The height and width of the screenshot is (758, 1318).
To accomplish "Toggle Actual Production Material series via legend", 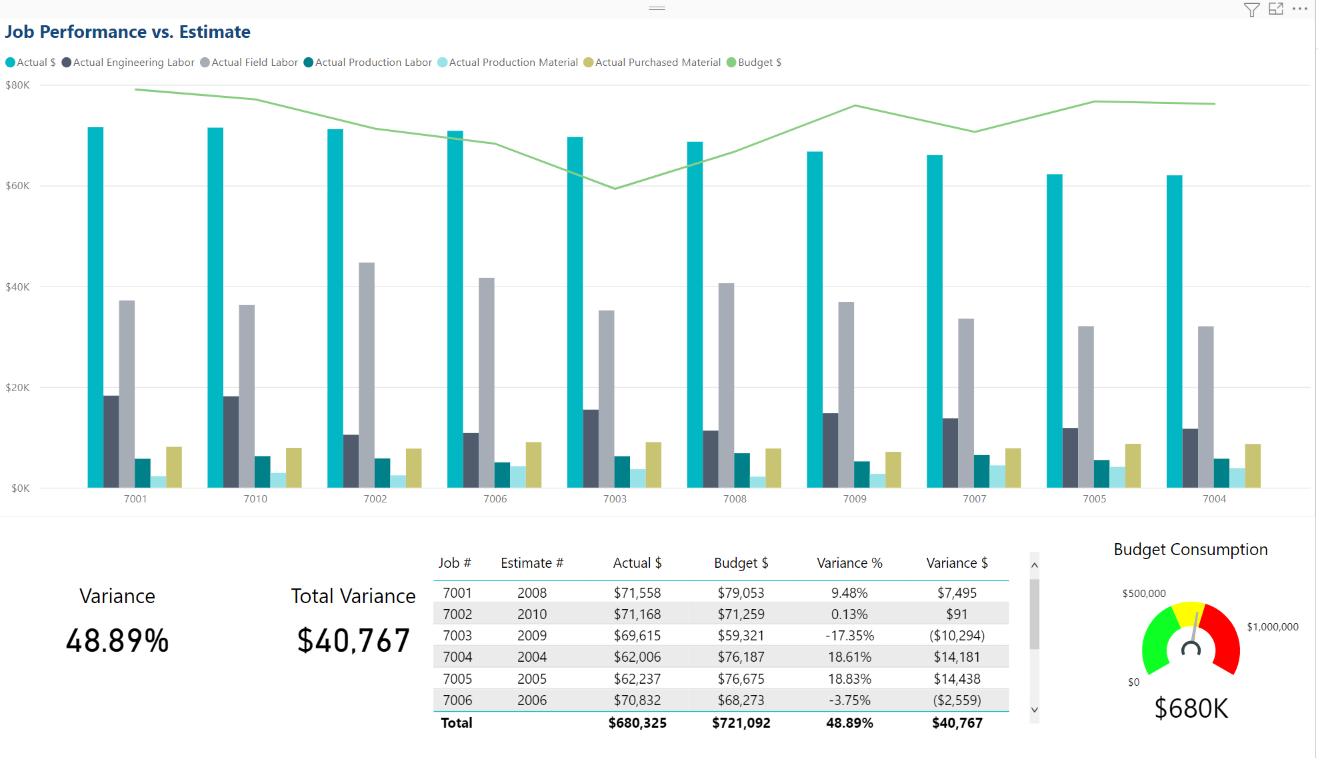I will (441, 62).
